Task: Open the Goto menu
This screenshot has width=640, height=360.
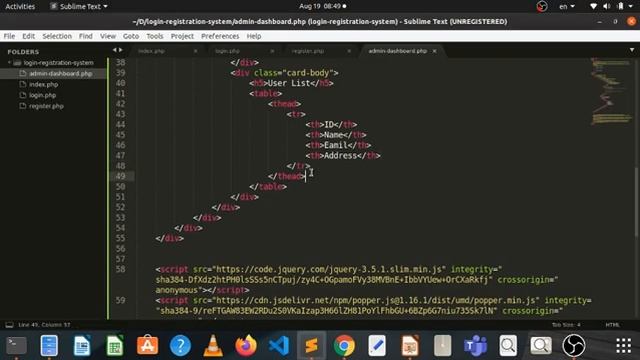Action: [131, 36]
